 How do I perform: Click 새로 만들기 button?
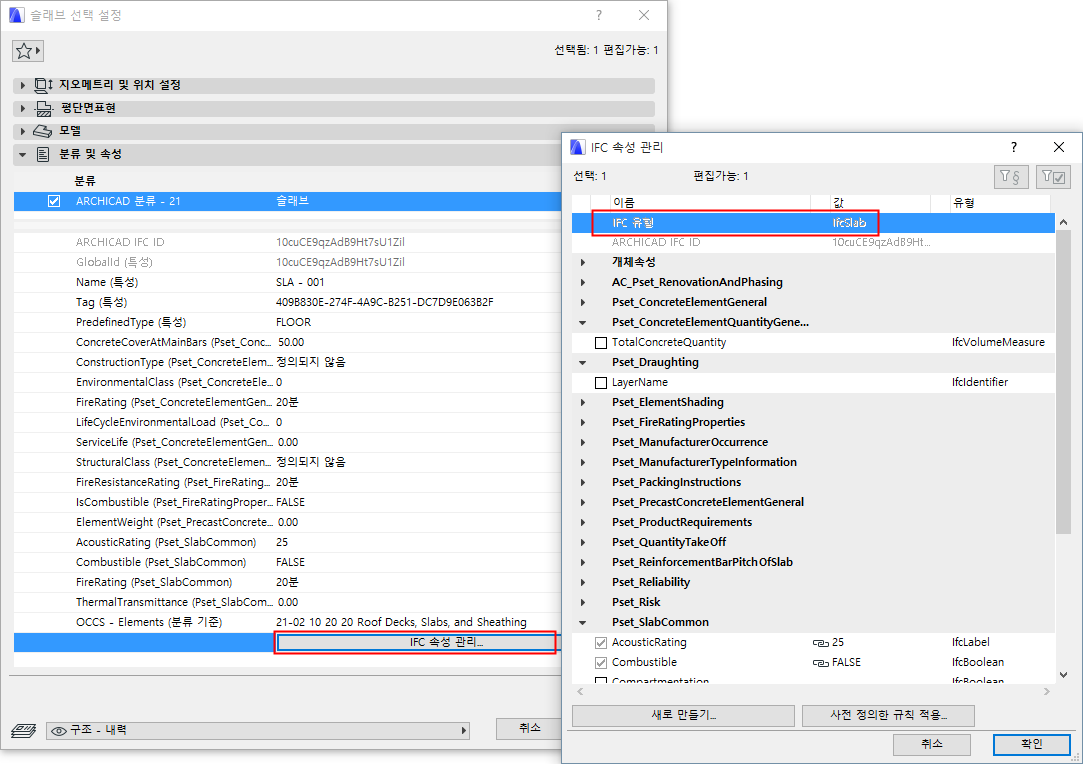click(683, 716)
